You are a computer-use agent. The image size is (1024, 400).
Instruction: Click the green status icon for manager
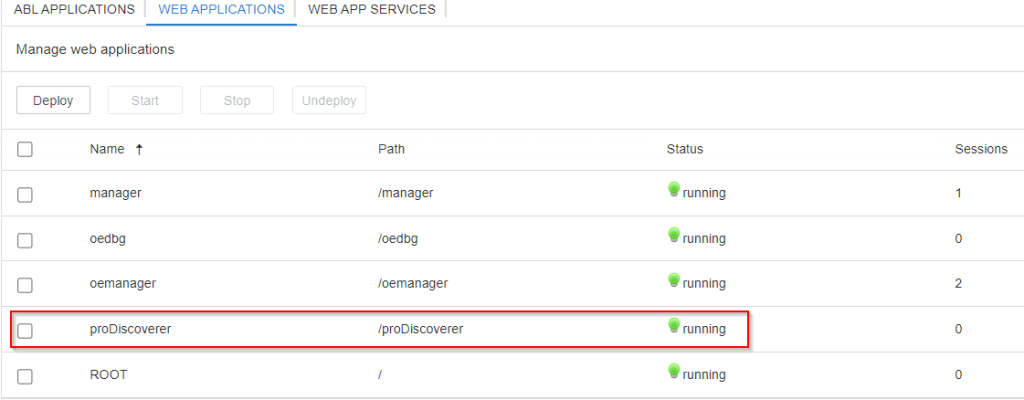pos(673,190)
